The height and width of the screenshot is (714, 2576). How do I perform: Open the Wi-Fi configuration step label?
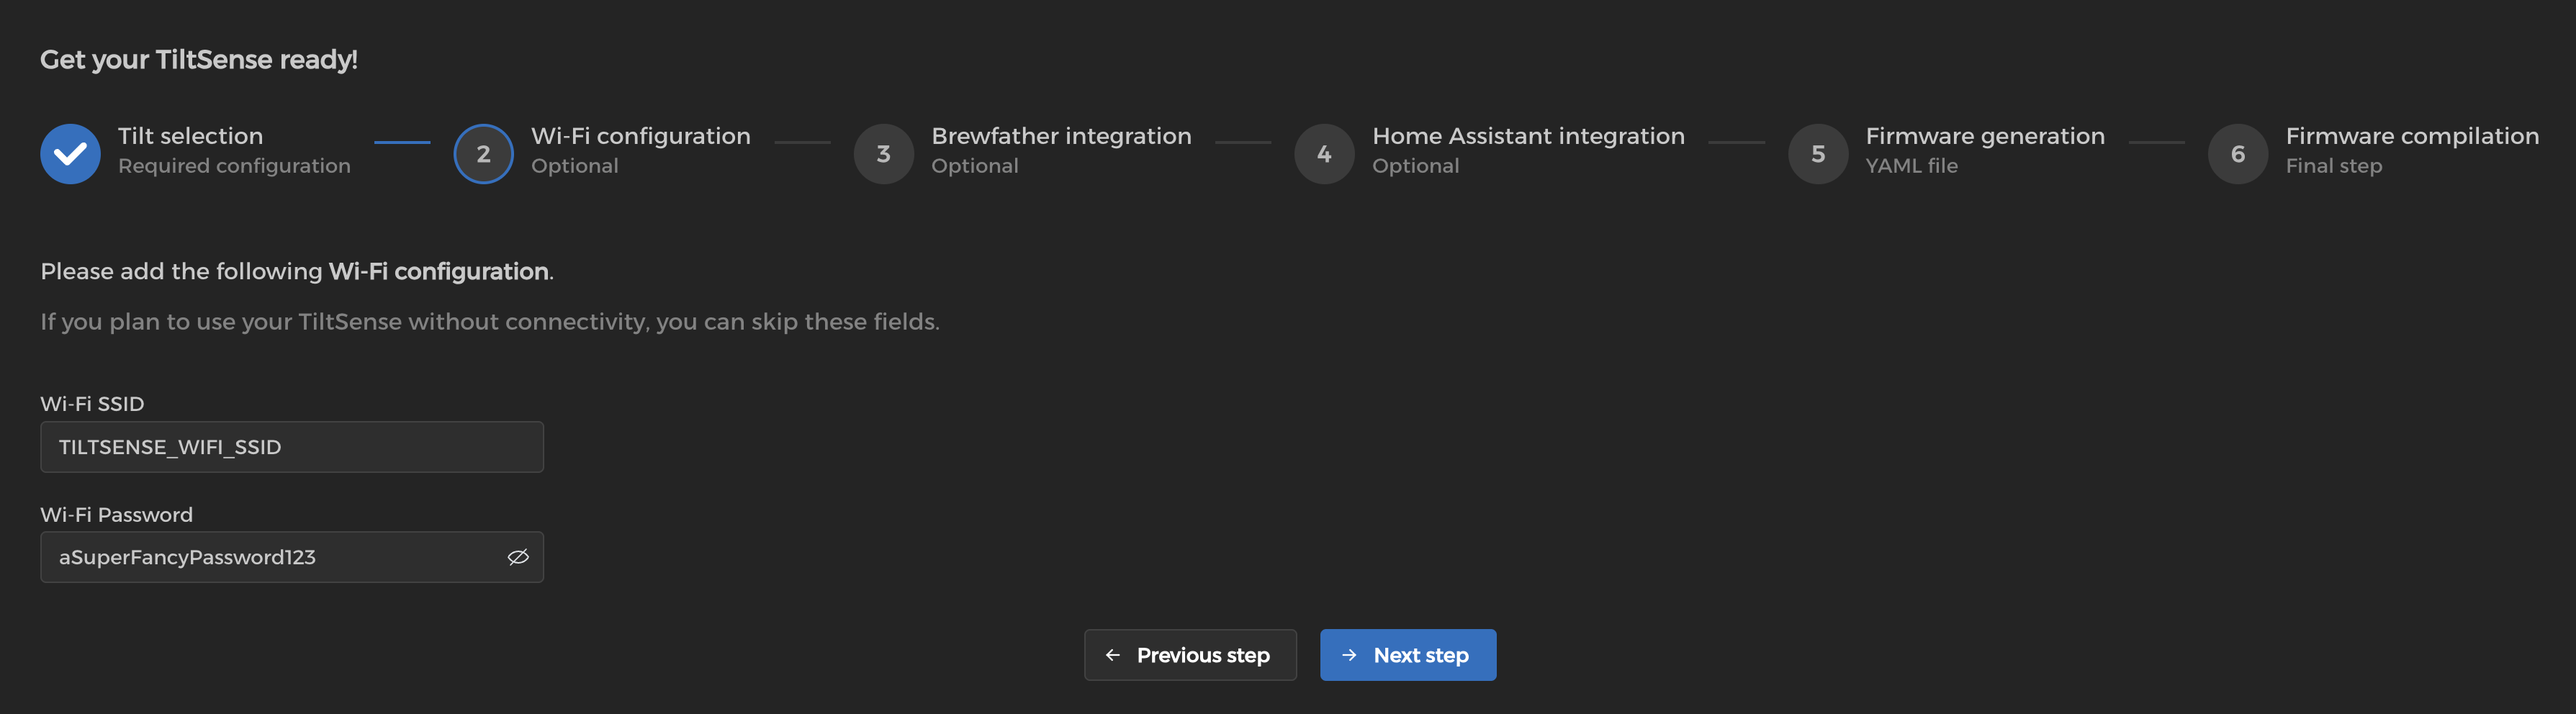pyautogui.click(x=640, y=136)
